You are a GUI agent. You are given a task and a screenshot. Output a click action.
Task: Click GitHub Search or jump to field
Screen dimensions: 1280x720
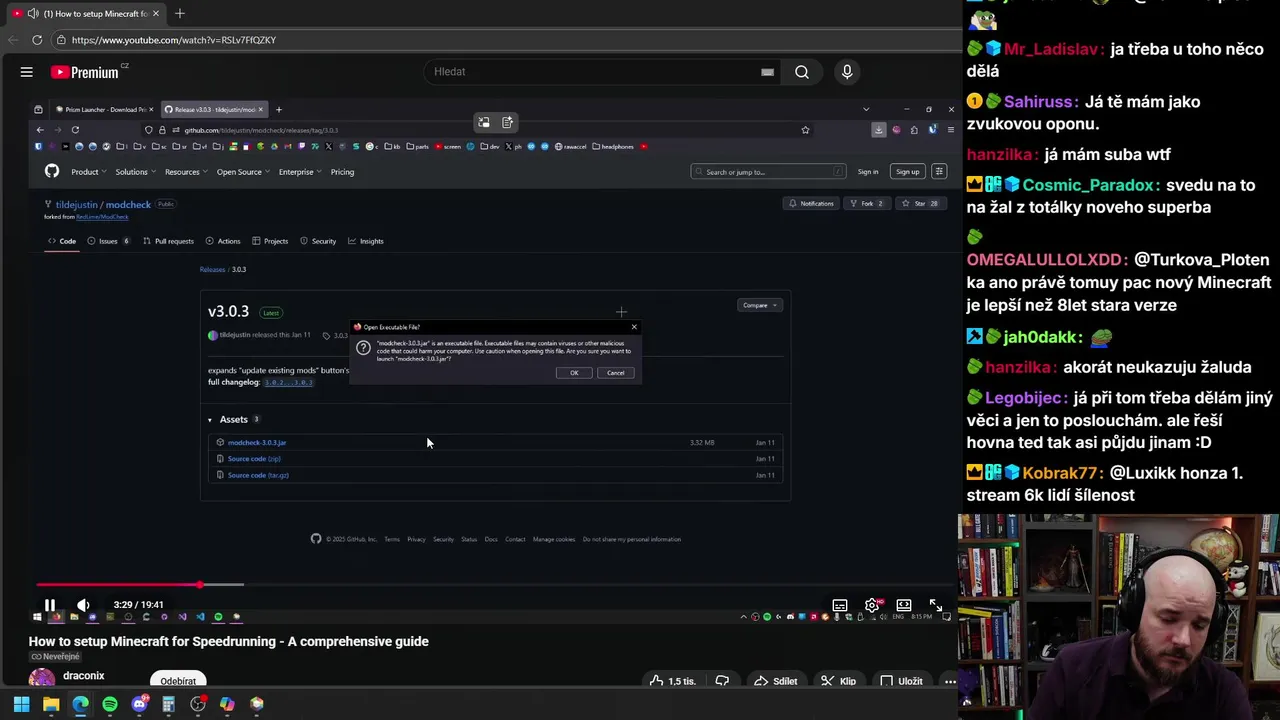768,172
